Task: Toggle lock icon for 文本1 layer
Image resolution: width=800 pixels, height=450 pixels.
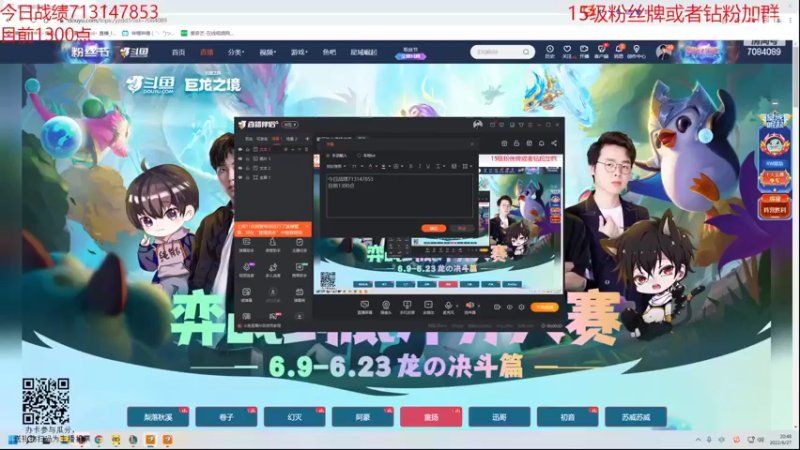Action: coord(247,149)
